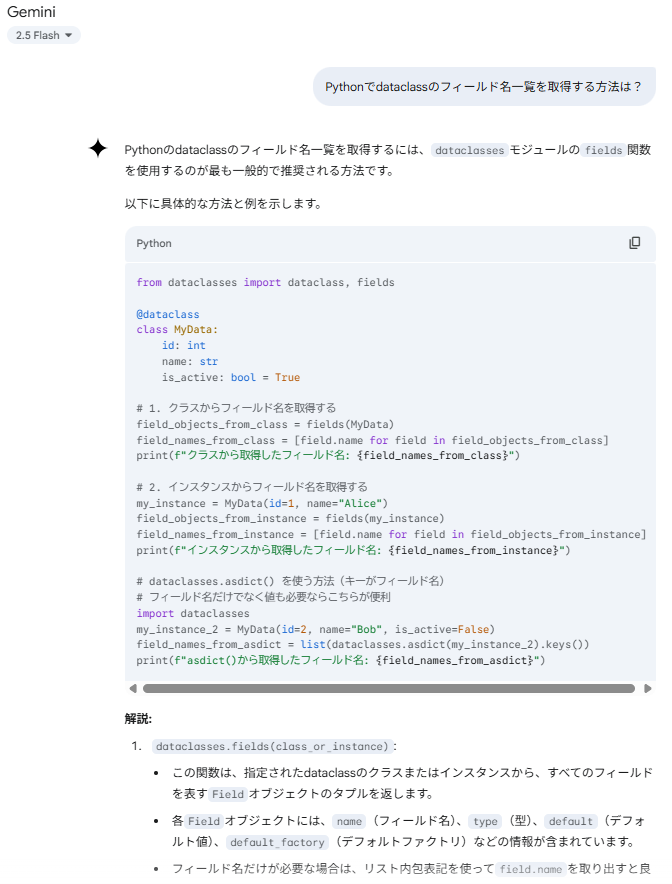Click the Gemini sparkle response icon

(97, 149)
